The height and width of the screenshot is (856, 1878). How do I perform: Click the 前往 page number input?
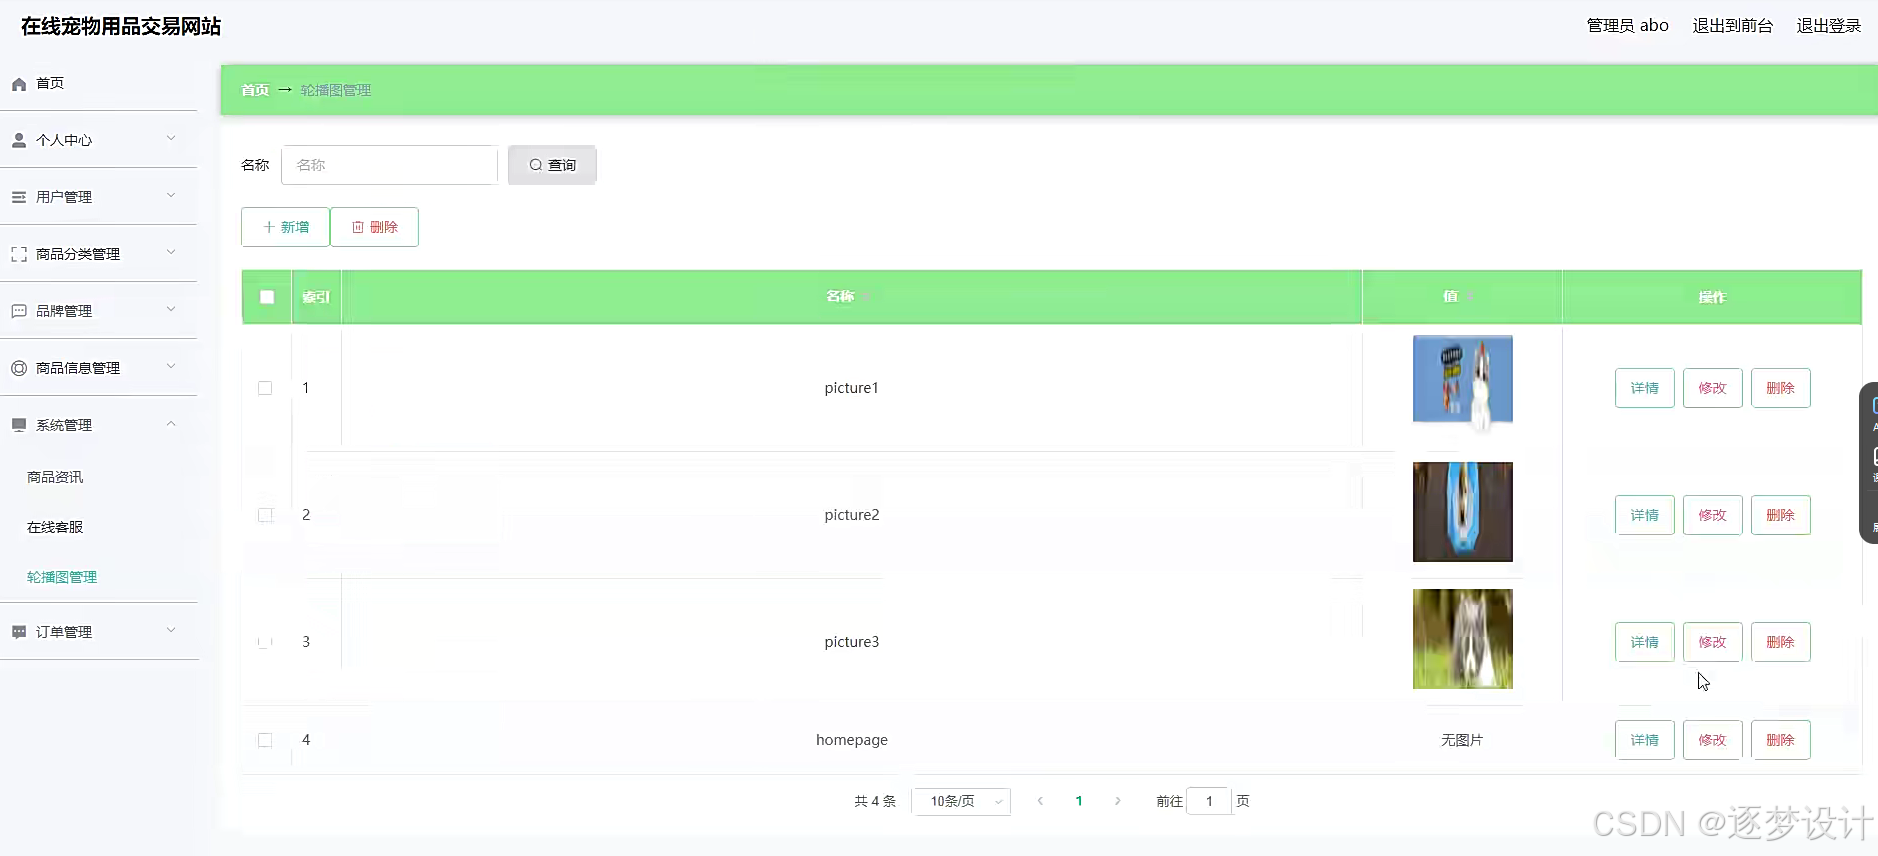(1209, 801)
